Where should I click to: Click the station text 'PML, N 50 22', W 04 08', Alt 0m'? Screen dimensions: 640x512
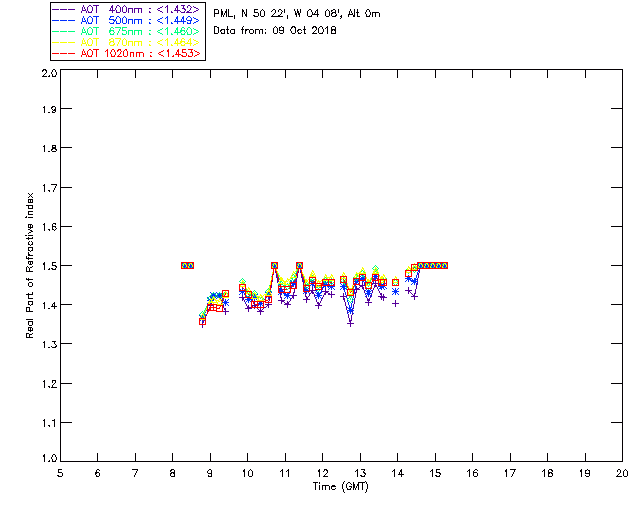[x=297, y=14]
